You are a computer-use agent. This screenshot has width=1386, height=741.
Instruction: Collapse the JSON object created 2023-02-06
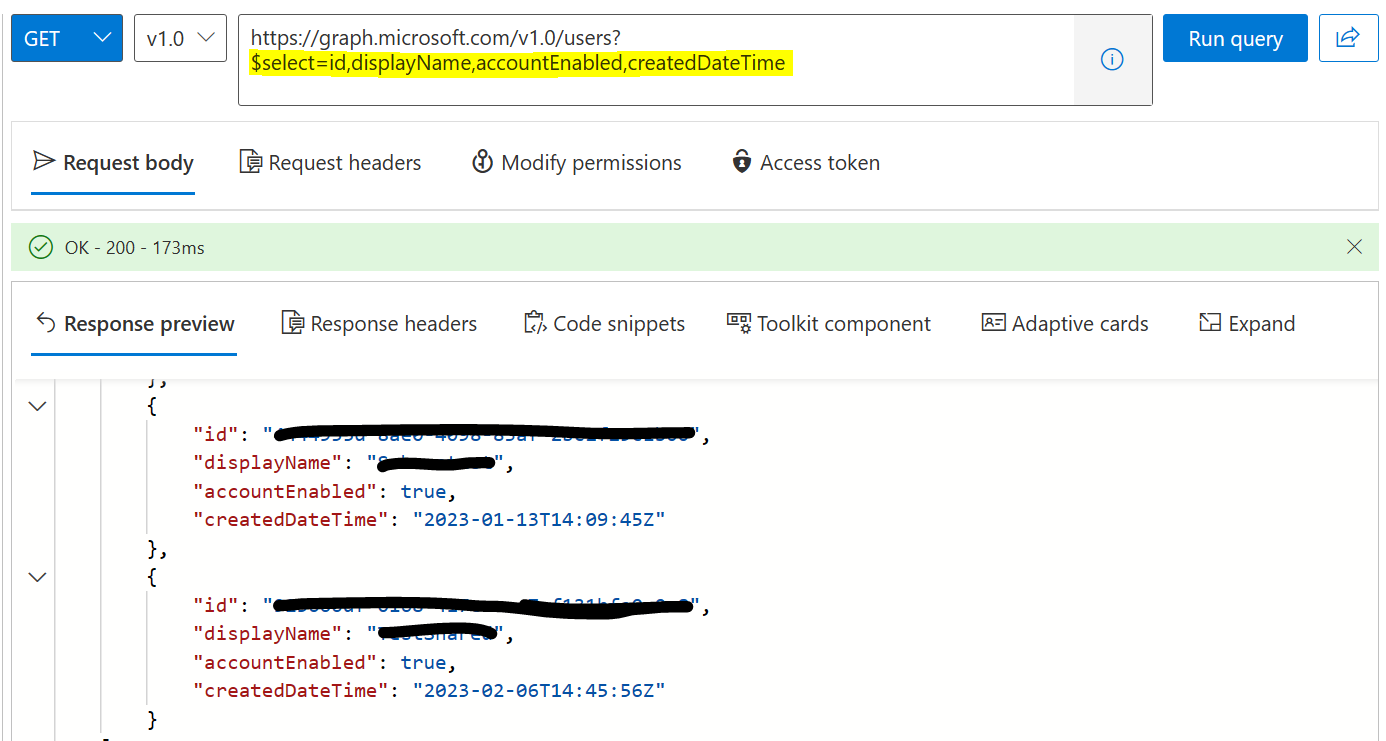coord(37,577)
